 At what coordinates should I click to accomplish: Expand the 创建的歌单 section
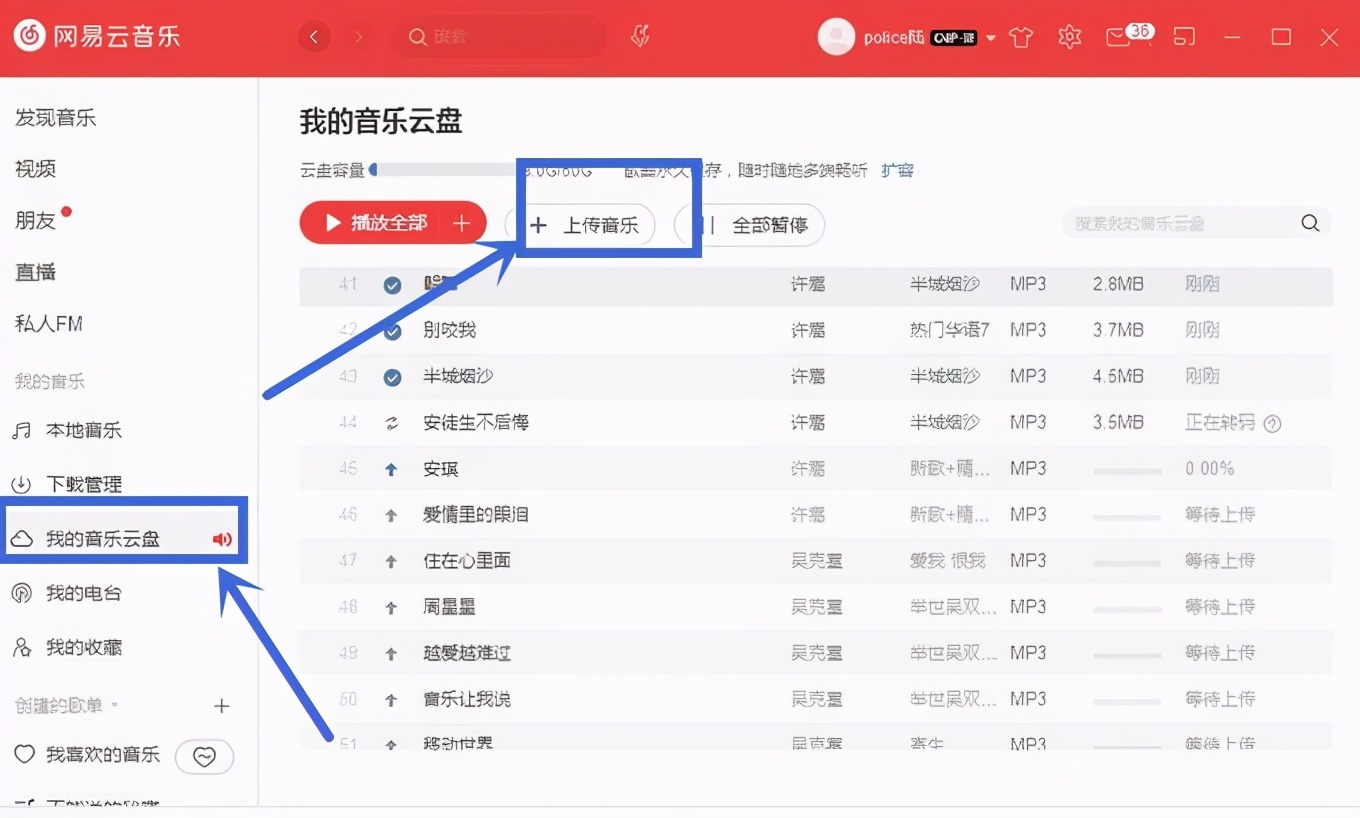pyautogui.click(x=221, y=705)
